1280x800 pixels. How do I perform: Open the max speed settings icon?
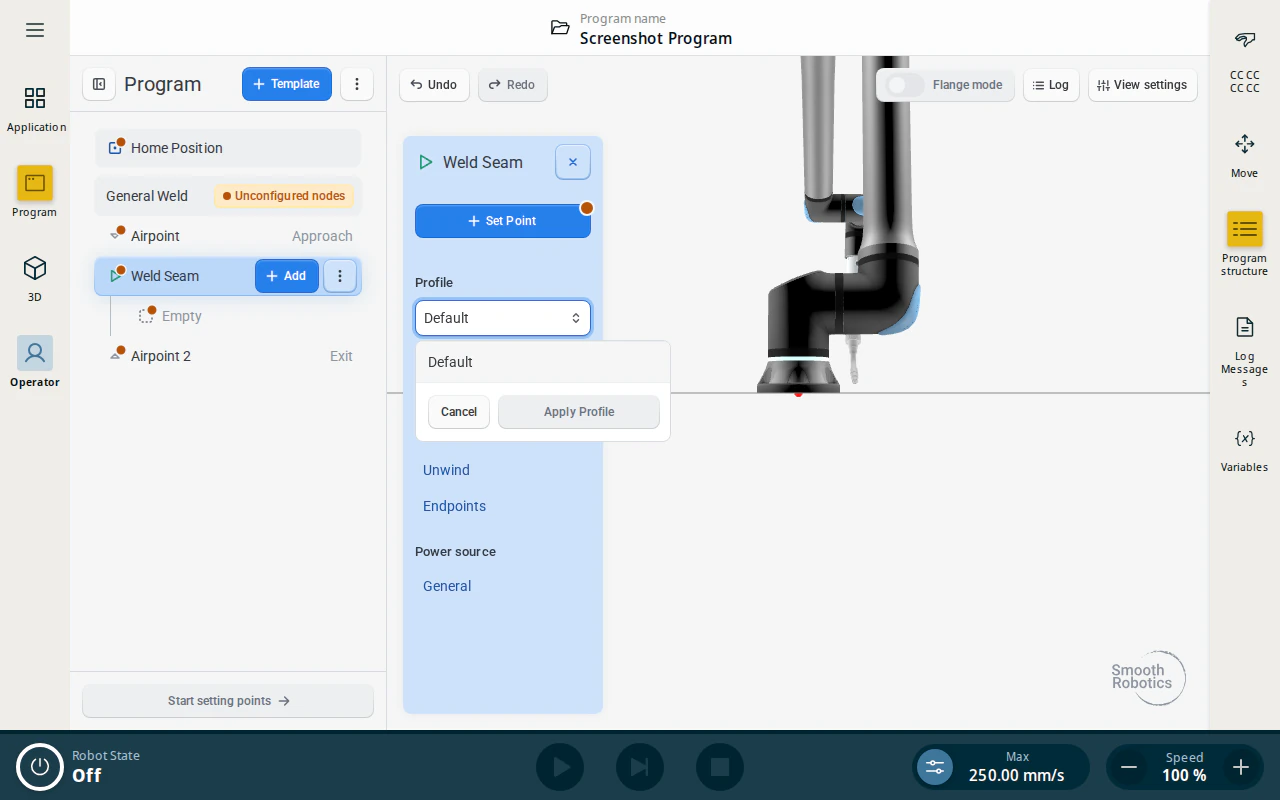point(935,767)
